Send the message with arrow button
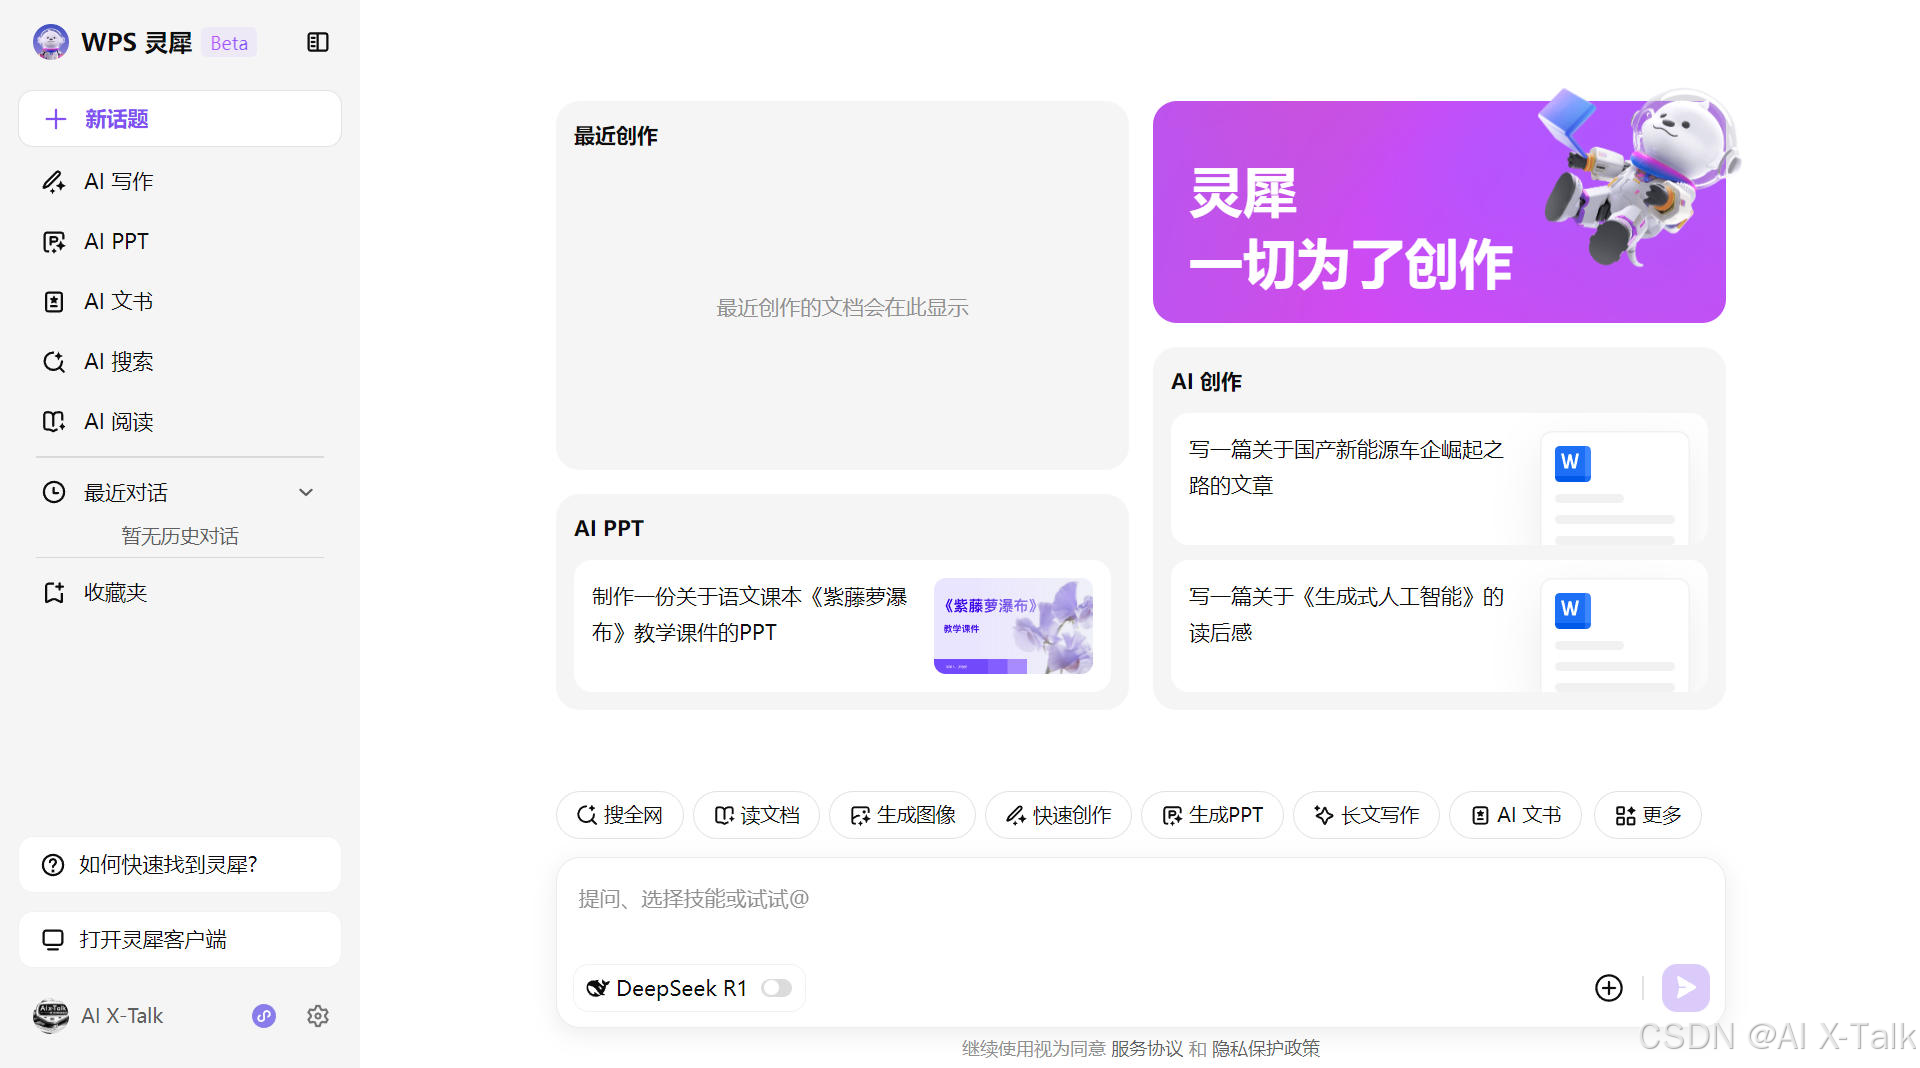Image resolution: width=1920 pixels, height=1068 pixels. click(x=1686, y=988)
